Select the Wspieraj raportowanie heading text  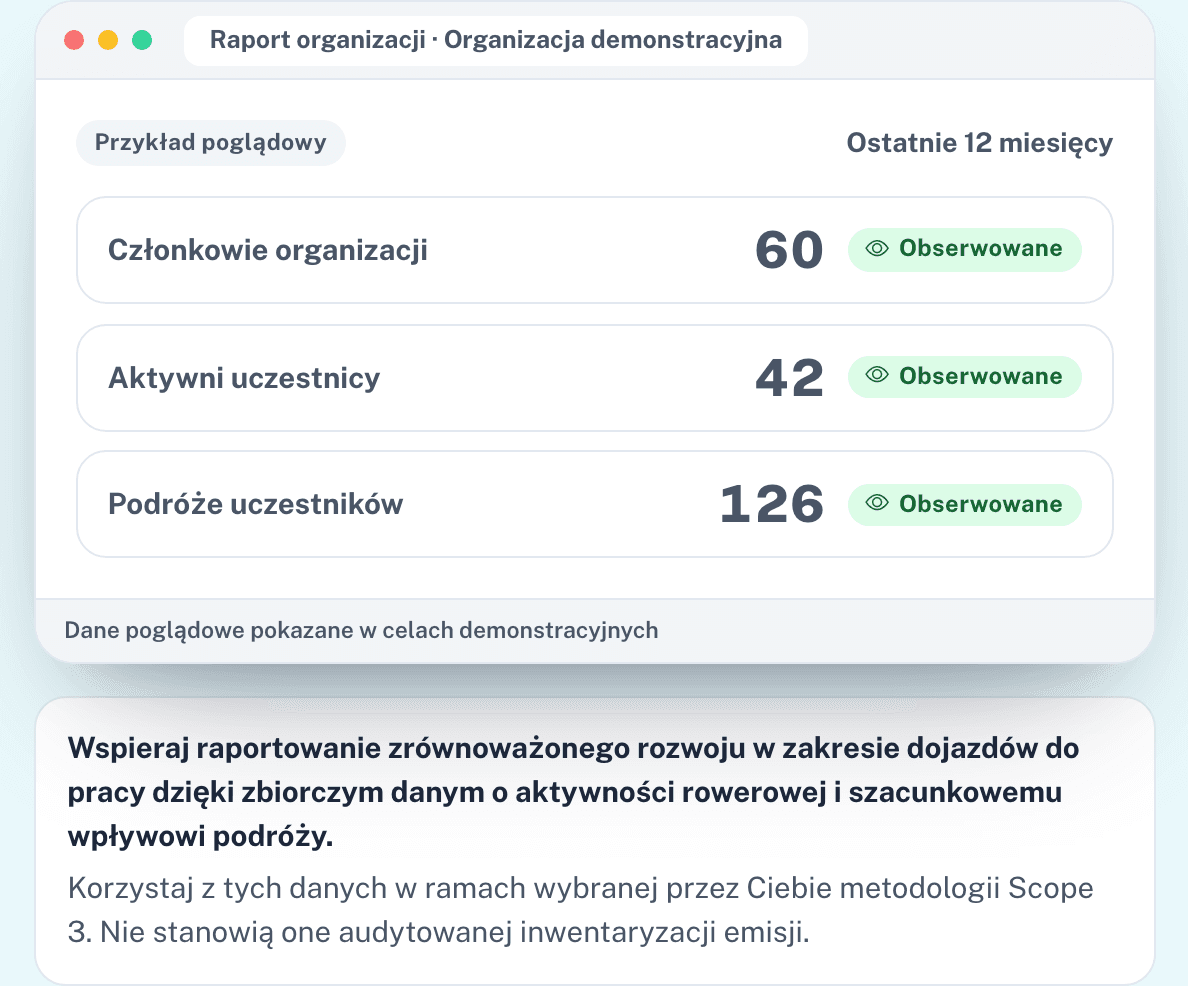[574, 792]
